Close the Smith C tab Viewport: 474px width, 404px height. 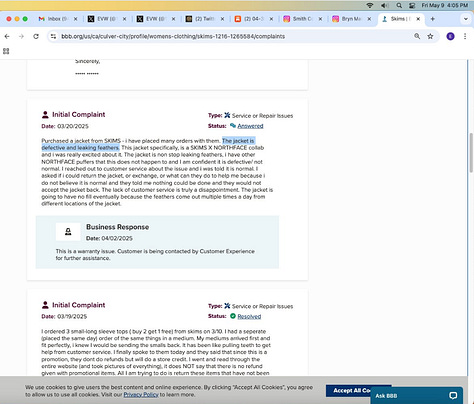[x=320, y=19]
